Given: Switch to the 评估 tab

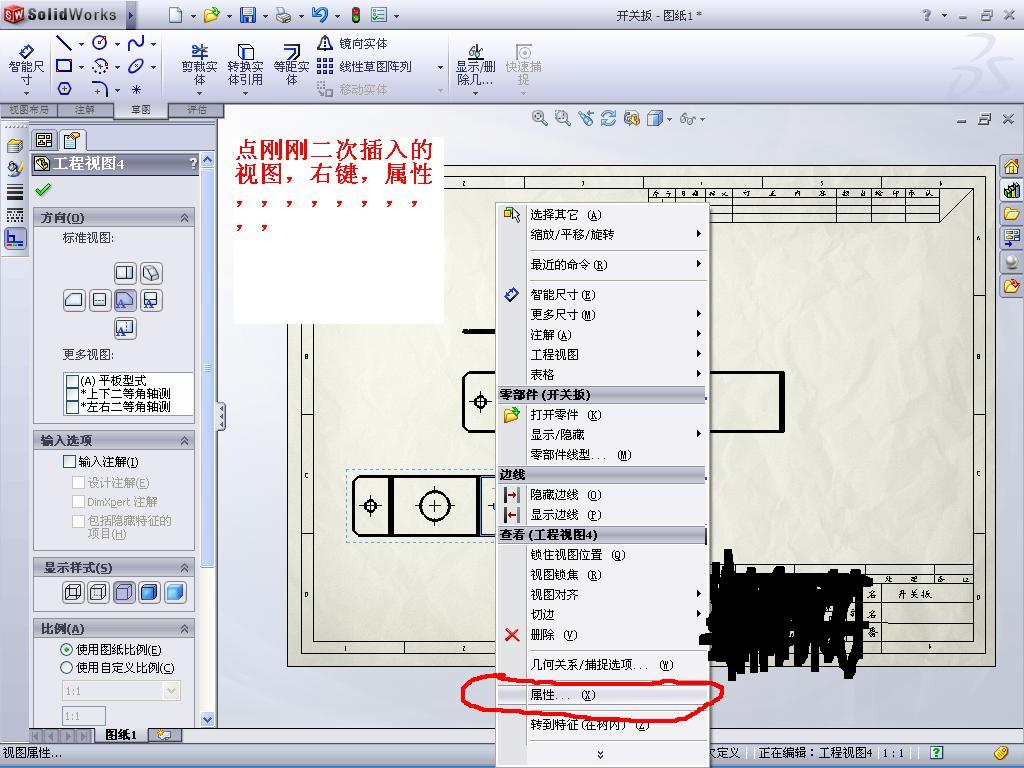Looking at the screenshot, I should (197, 110).
